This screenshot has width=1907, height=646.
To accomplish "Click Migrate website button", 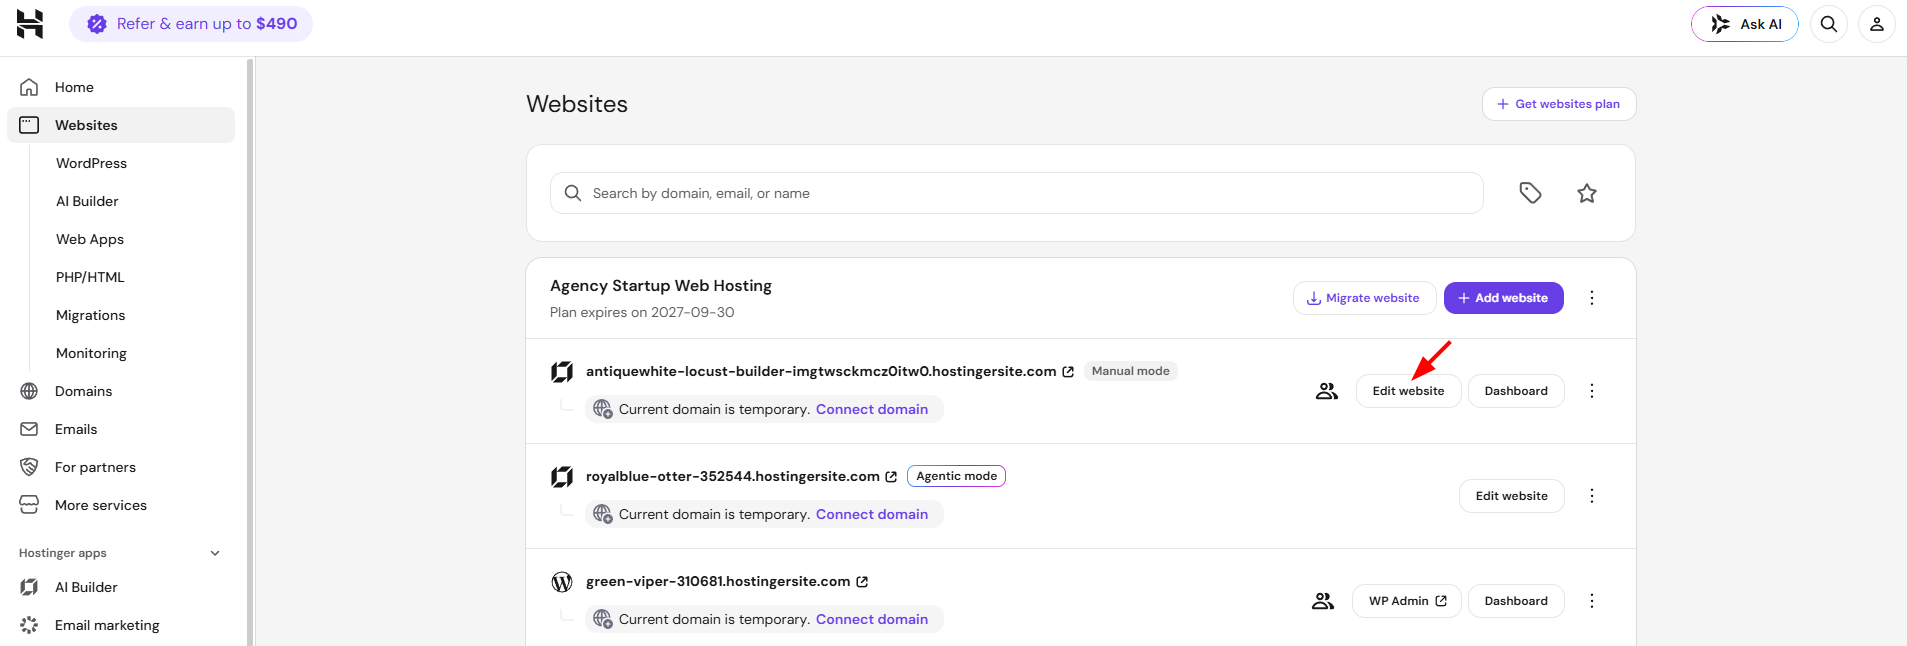I will (x=1364, y=298).
